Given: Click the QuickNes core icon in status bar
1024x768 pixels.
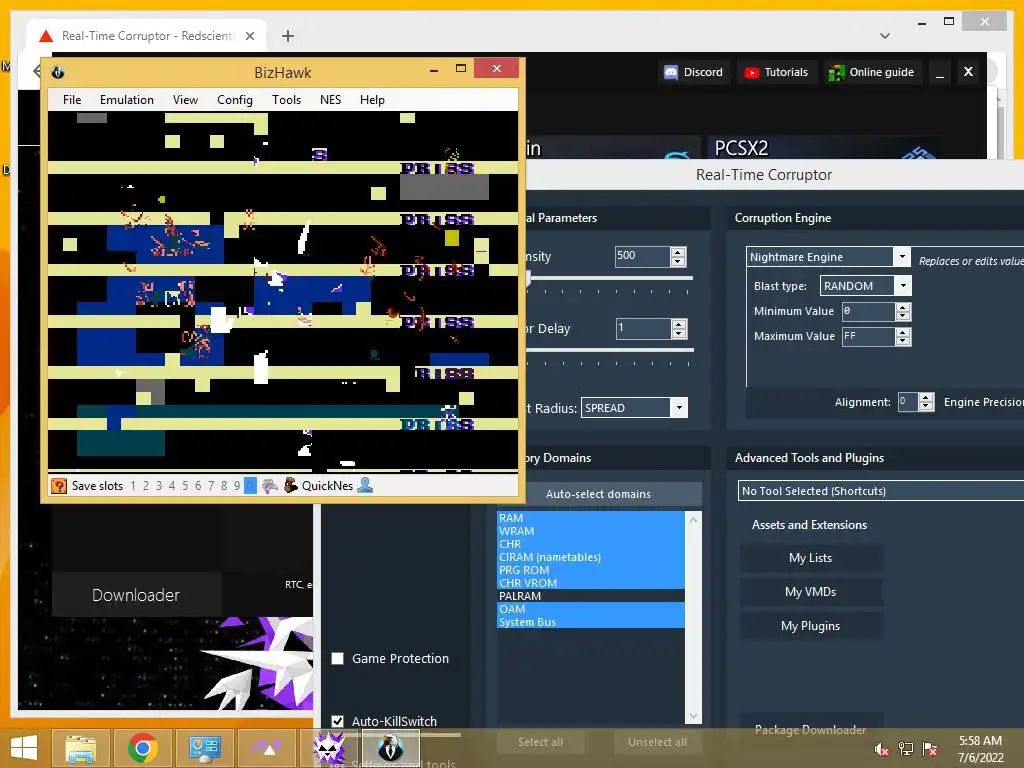Looking at the screenshot, I should coord(291,485).
